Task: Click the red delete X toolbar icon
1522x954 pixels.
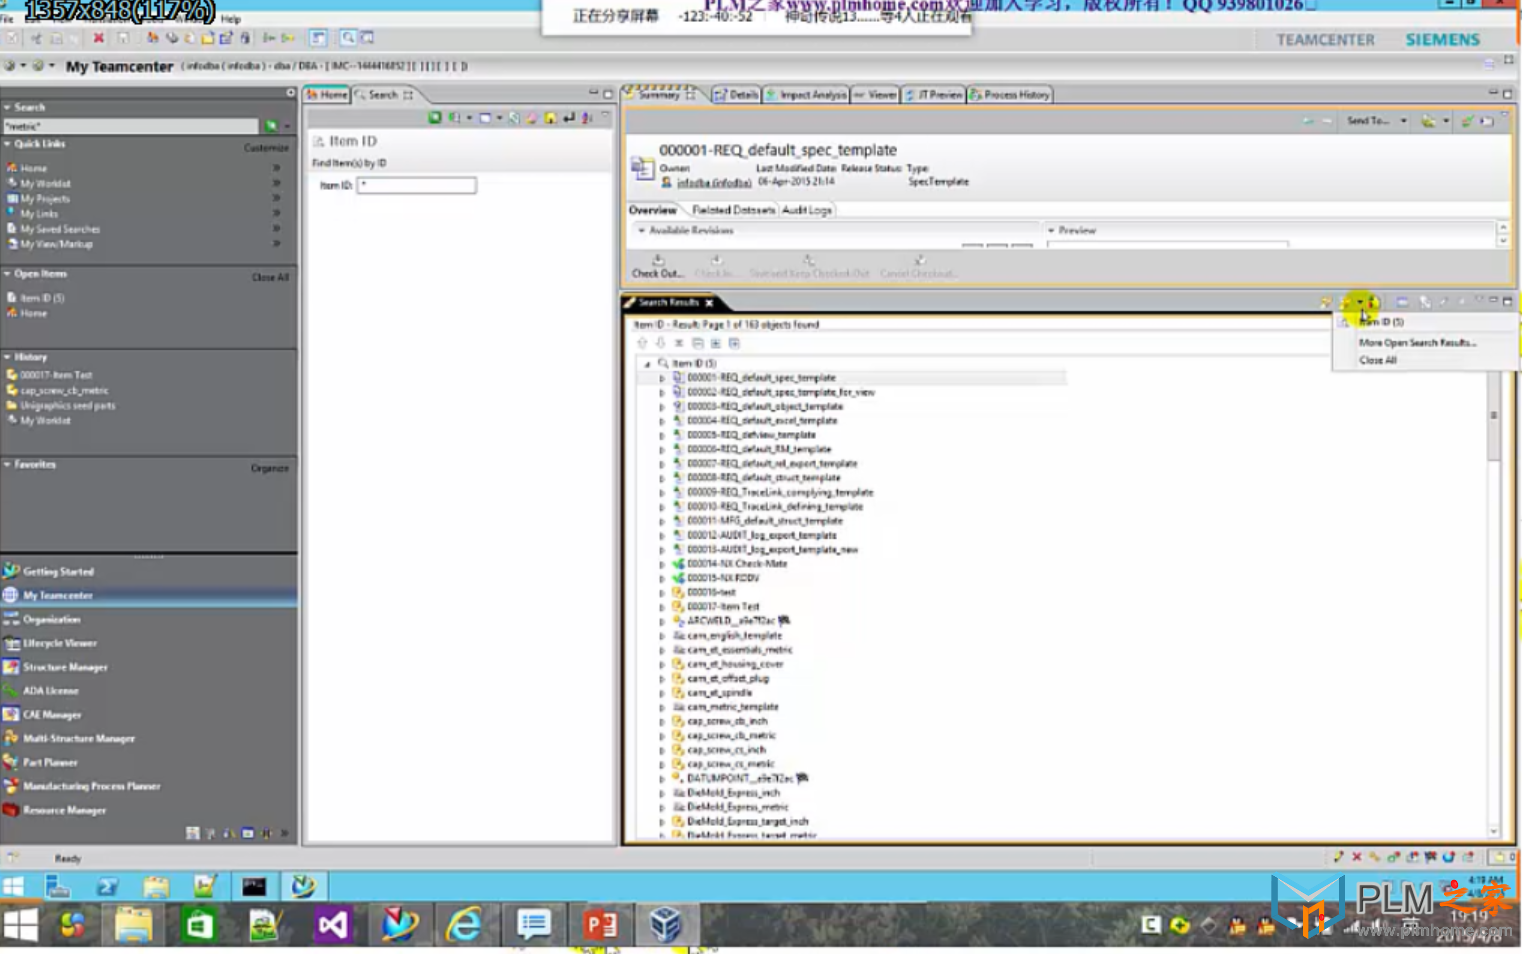Action: 98,38
